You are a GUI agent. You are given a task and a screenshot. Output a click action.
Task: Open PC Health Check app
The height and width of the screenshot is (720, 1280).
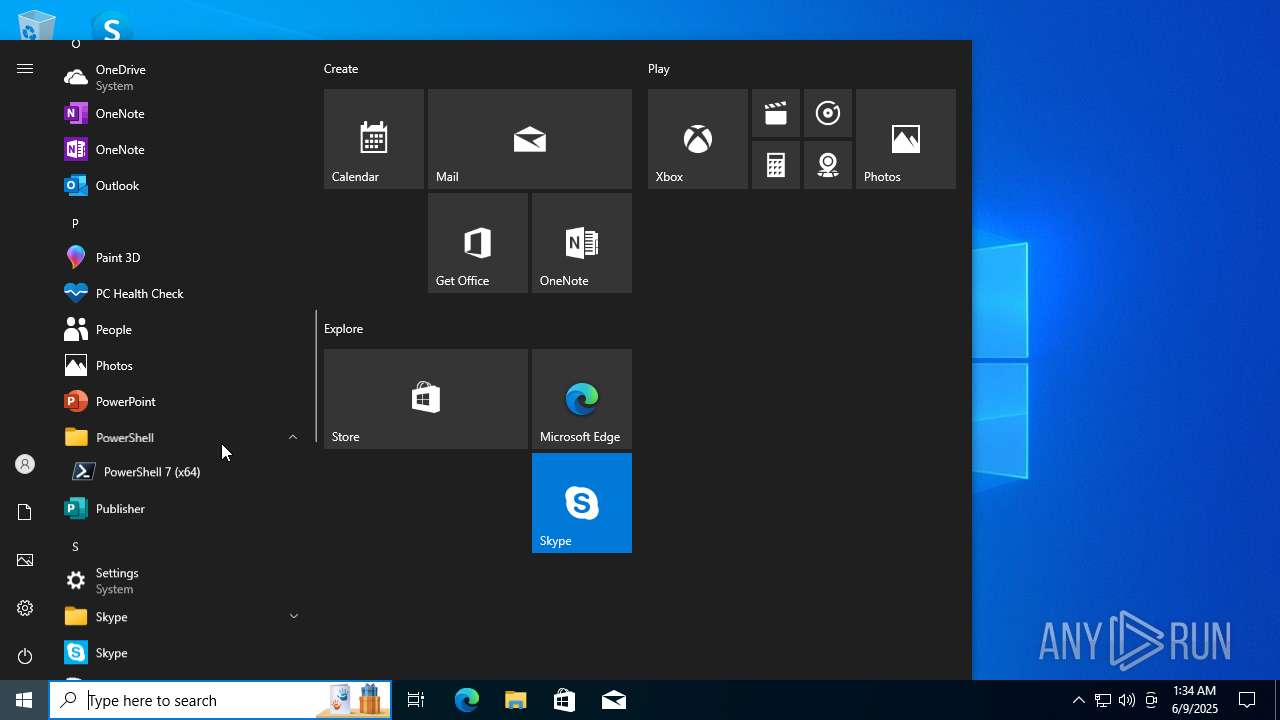(182, 293)
